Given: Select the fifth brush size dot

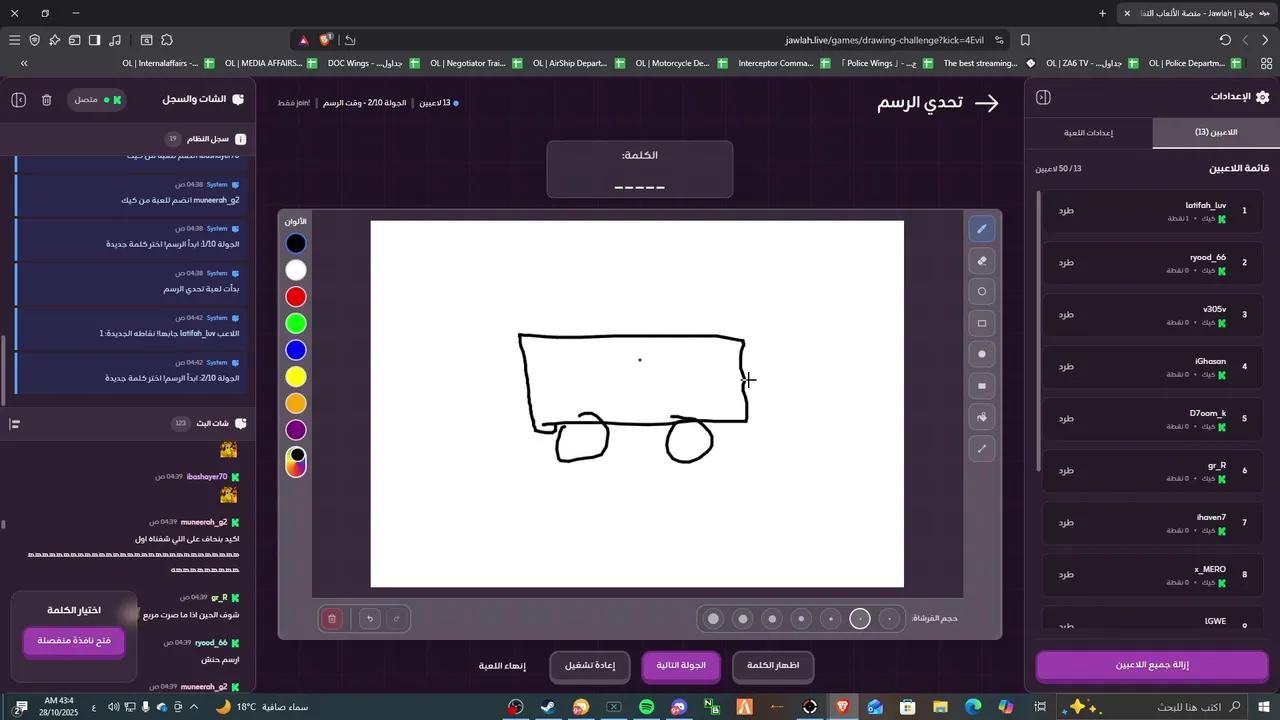Looking at the screenshot, I should [772, 619].
